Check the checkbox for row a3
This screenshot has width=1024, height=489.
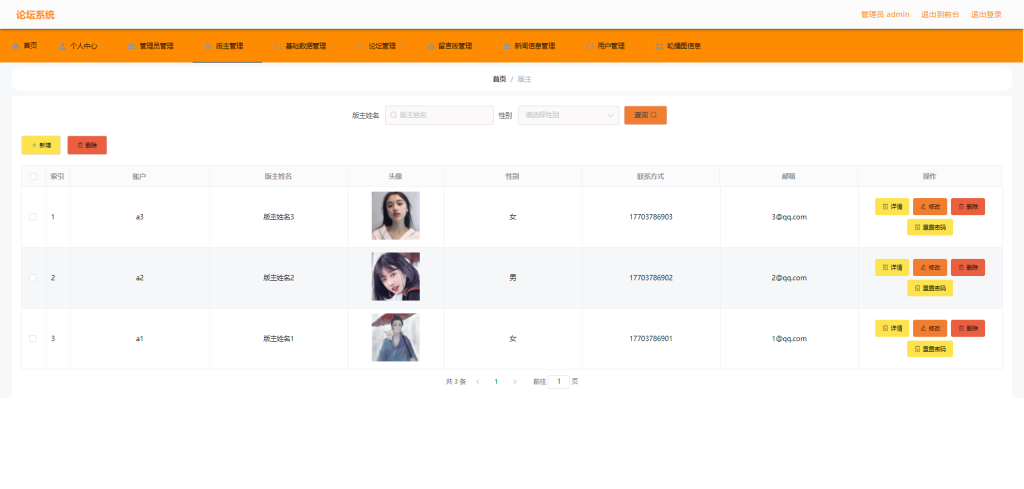pos(33,217)
